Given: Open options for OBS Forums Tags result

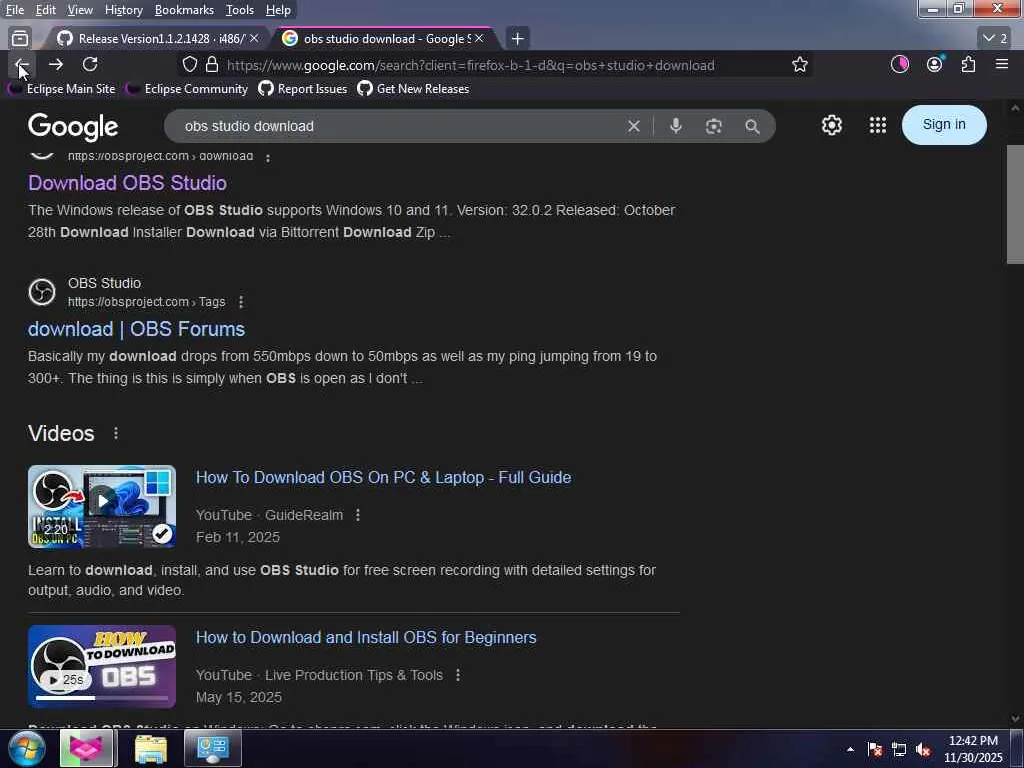Looking at the screenshot, I should pos(241,302).
